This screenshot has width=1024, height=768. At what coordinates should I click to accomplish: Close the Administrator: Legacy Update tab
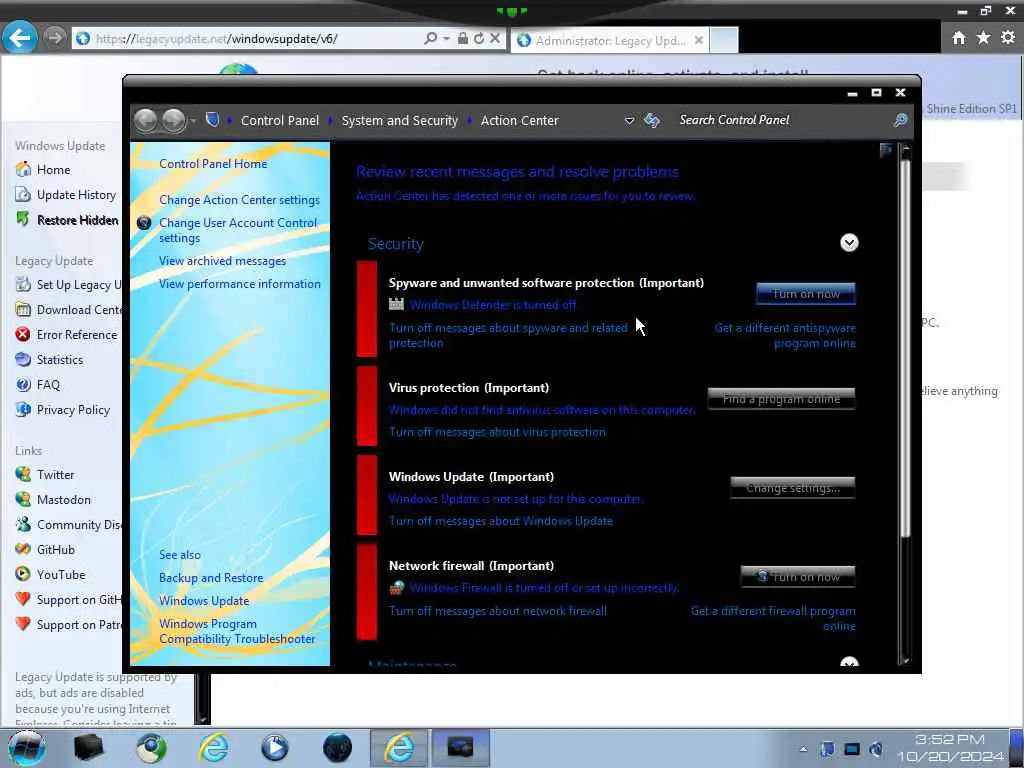tap(698, 40)
